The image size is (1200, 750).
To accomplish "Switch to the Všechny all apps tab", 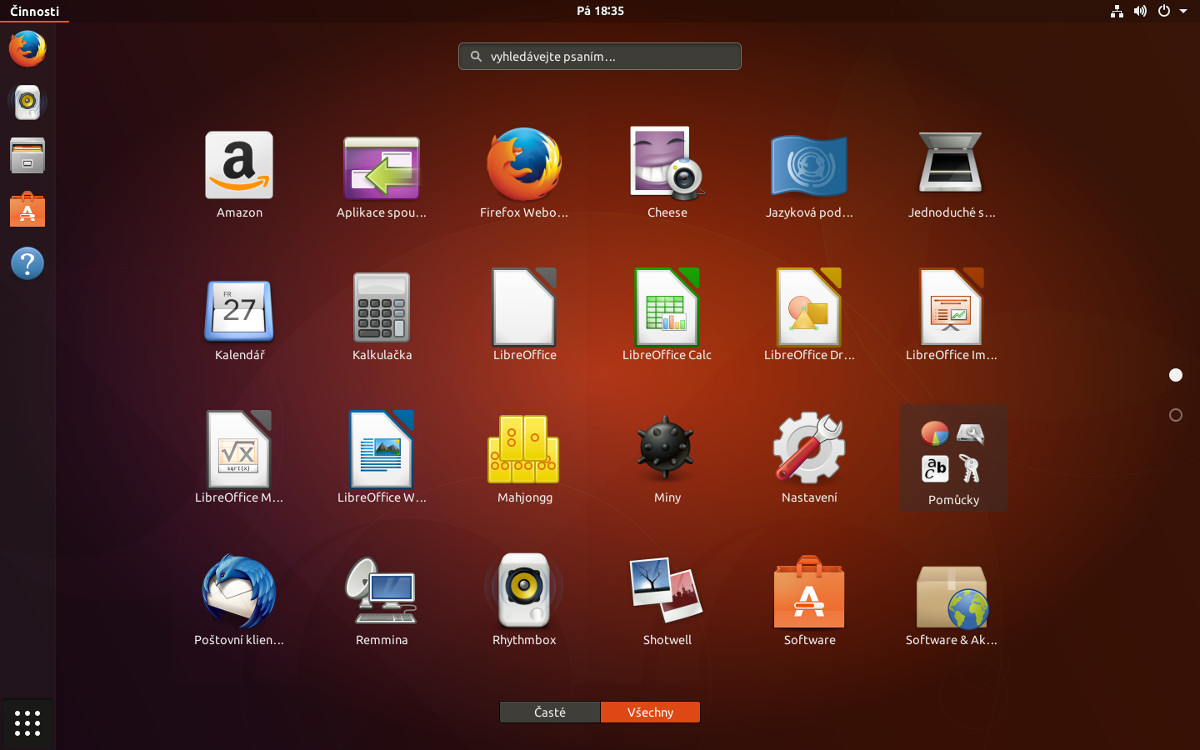I will point(650,712).
